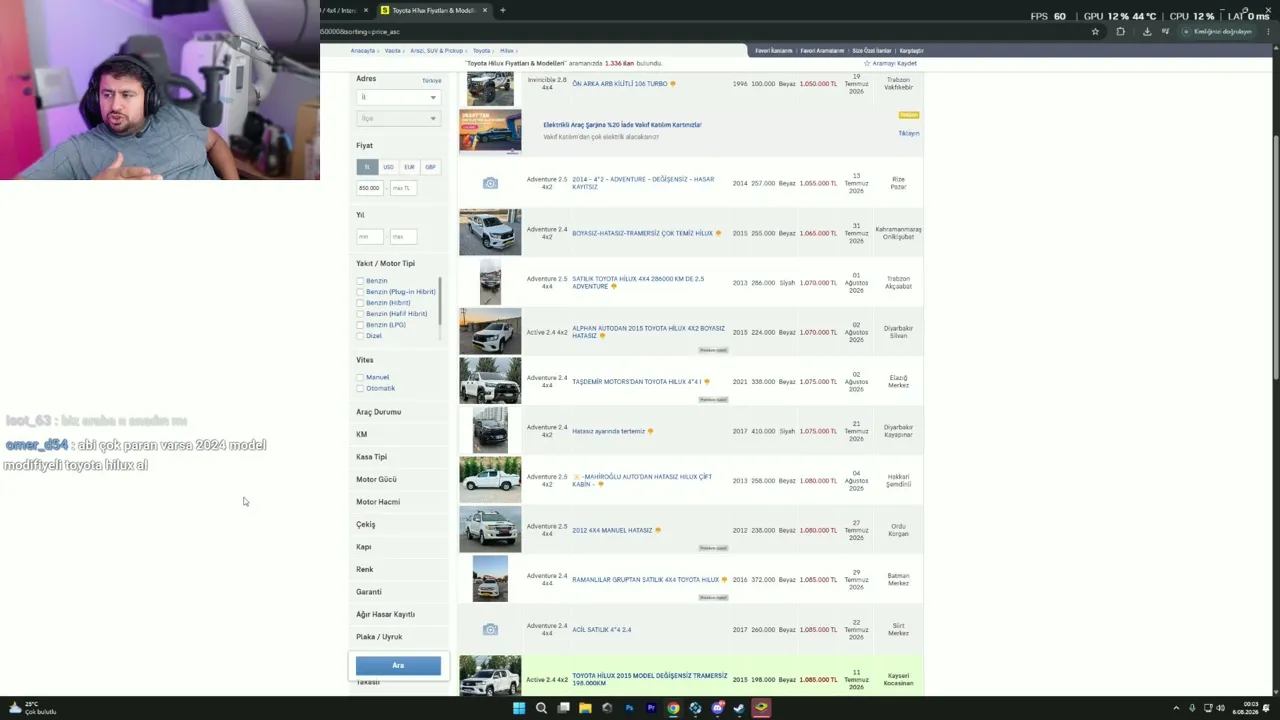Open Discord from the taskbar
The height and width of the screenshot is (720, 1280).
pos(717,708)
